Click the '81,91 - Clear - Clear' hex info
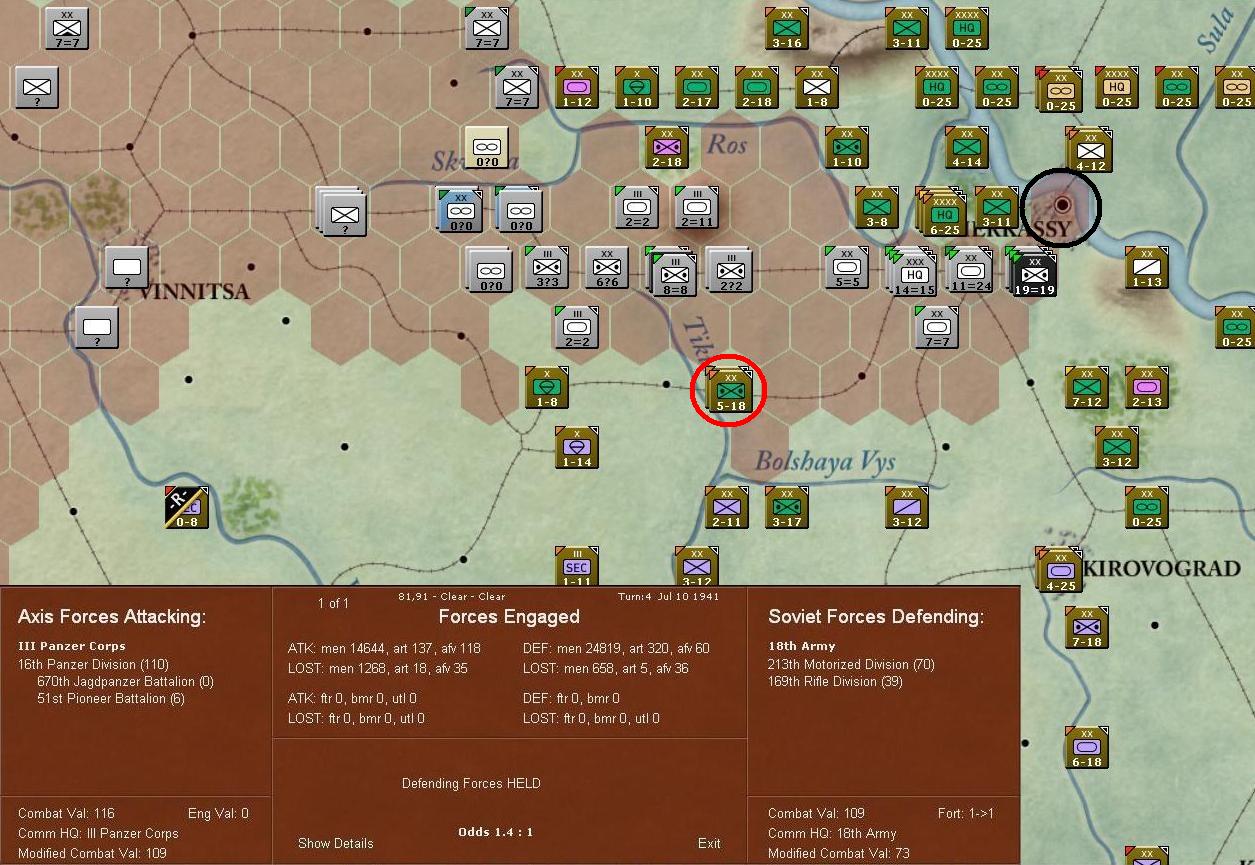Viewport: 1255px width, 865px height. [x=452, y=597]
